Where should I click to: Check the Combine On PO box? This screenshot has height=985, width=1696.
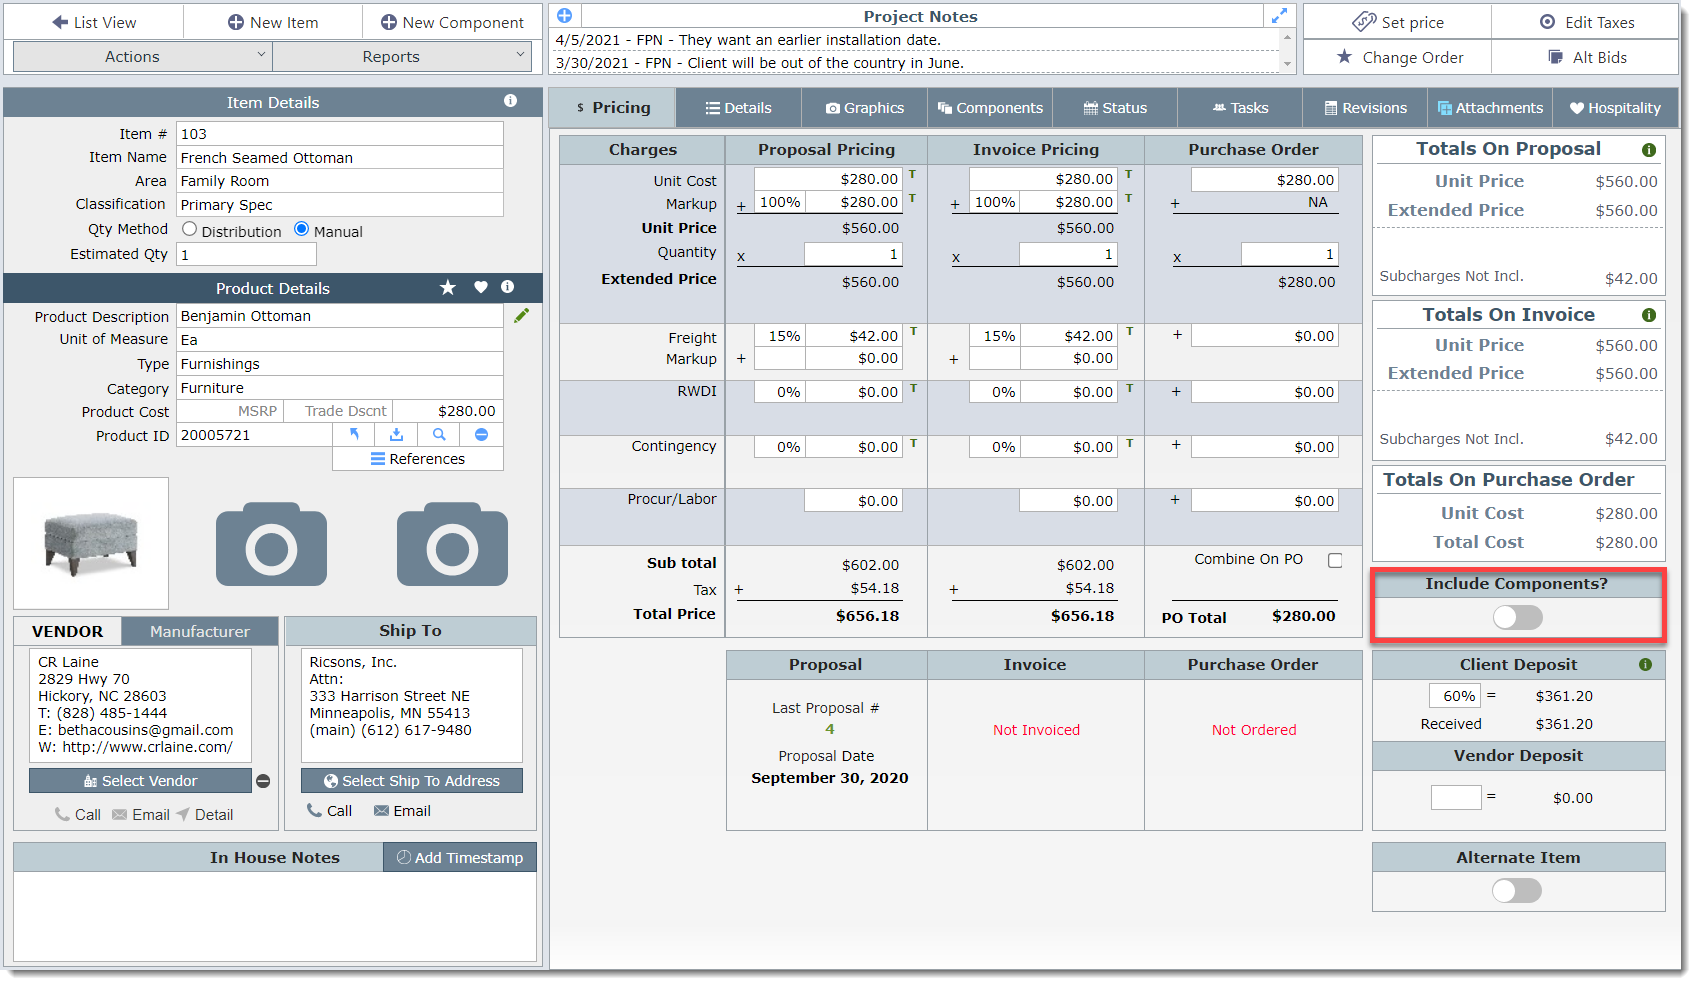tap(1335, 560)
